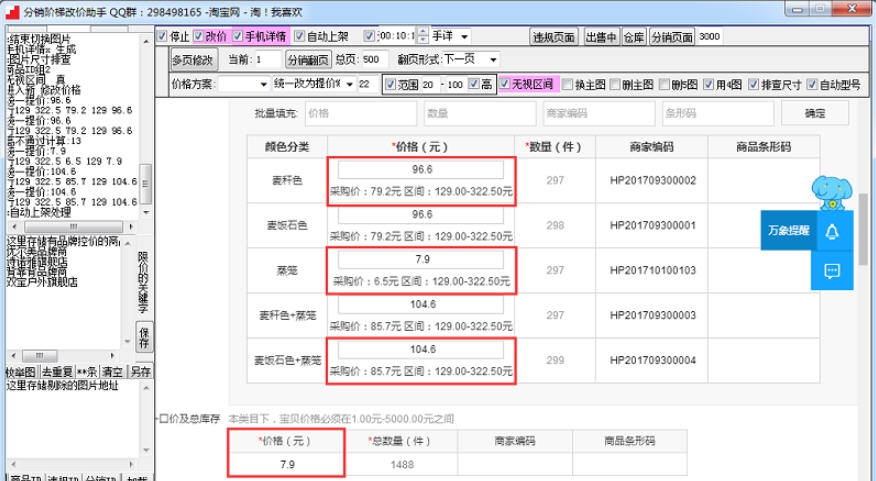The image size is (876, 481).
Task: Click the red app icon in the title bar
Action: (x=12, y=12)
